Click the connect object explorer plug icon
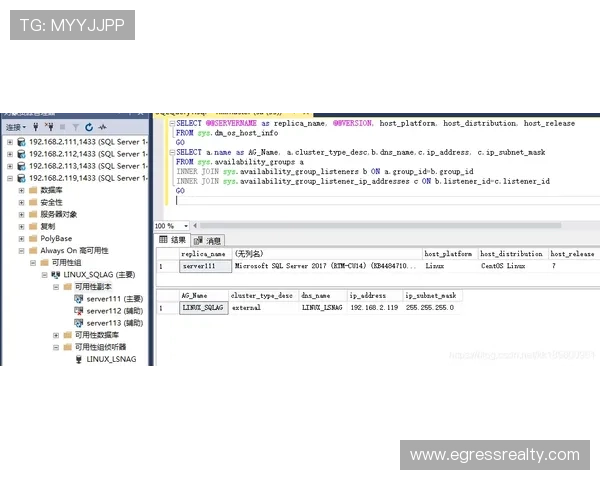Screen dimensions: 600x480 (36, 127)
